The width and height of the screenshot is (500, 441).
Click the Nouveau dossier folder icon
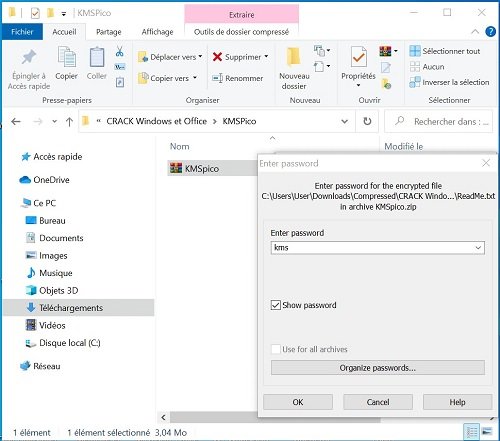pyautogui.click(x=294, y=57)
